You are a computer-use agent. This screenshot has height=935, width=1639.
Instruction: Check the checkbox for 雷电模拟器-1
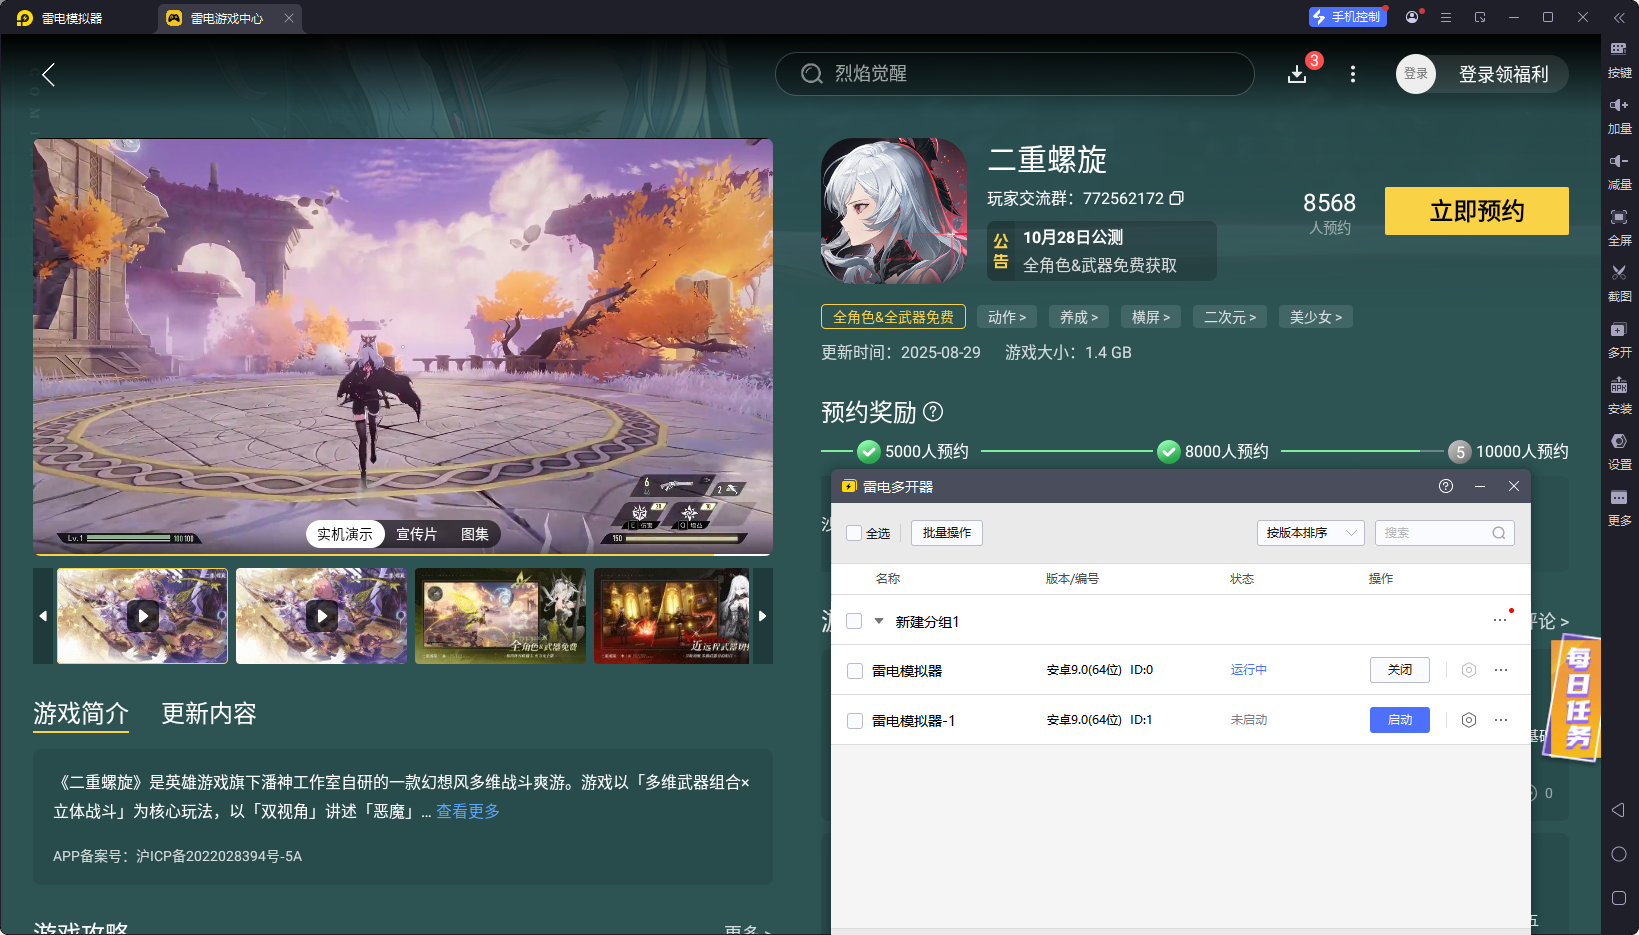(x=855, y=720)
